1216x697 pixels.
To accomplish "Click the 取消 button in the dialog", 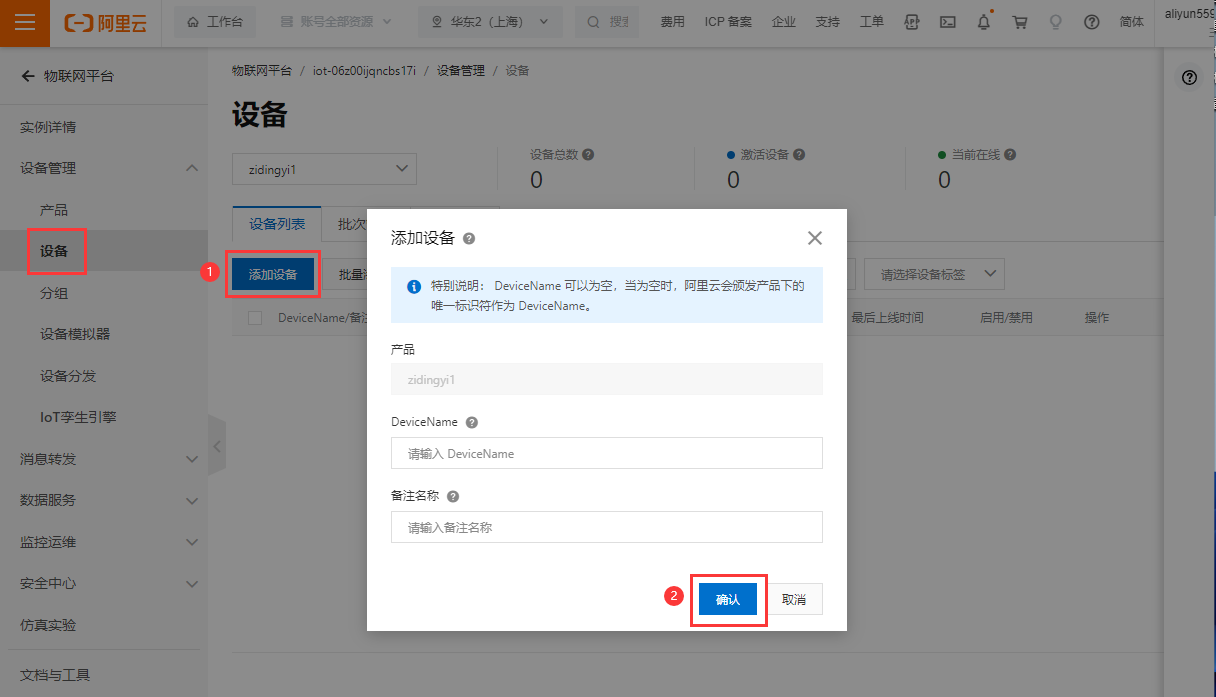I will (x=794, y=600).
